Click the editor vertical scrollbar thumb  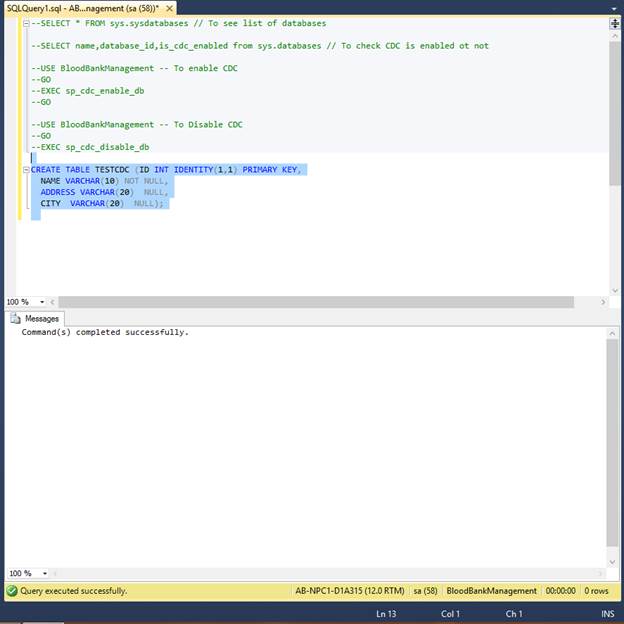click(615, 113)
